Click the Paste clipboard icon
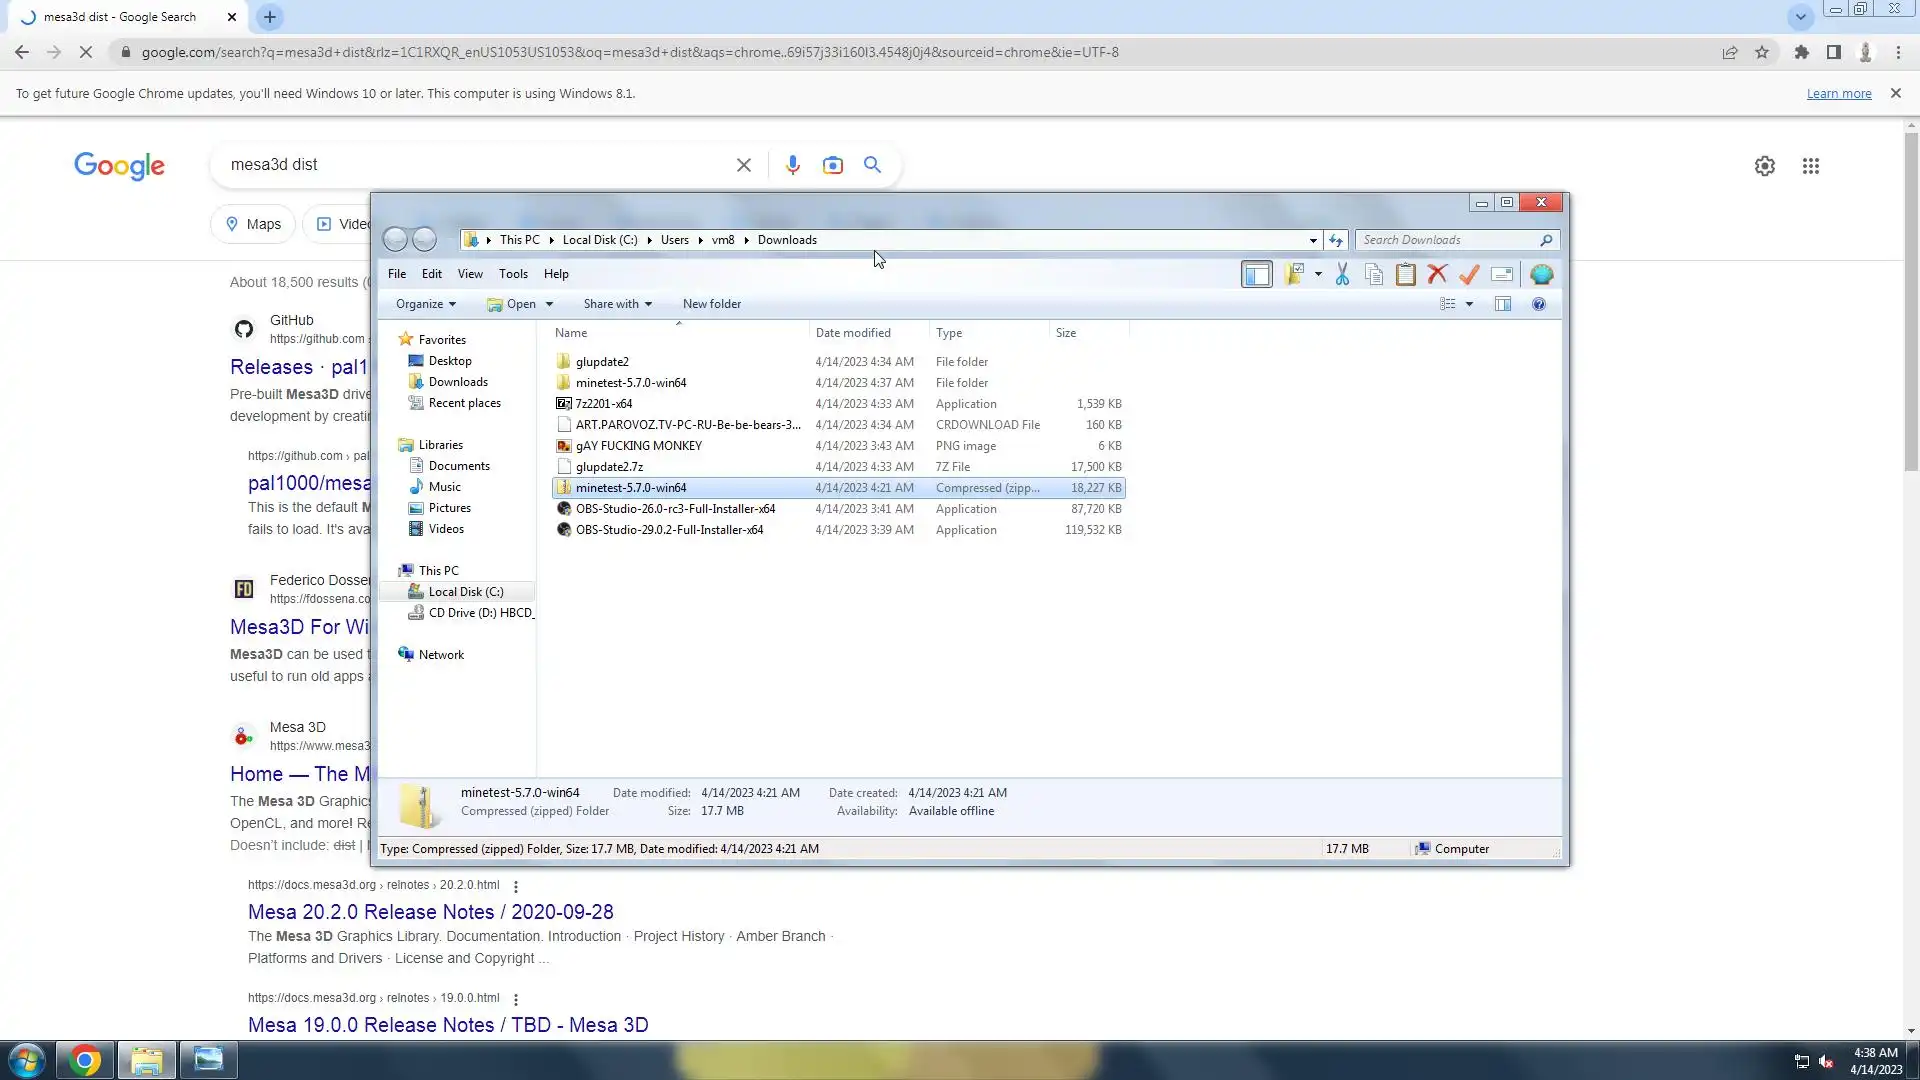 (1405, 274)
